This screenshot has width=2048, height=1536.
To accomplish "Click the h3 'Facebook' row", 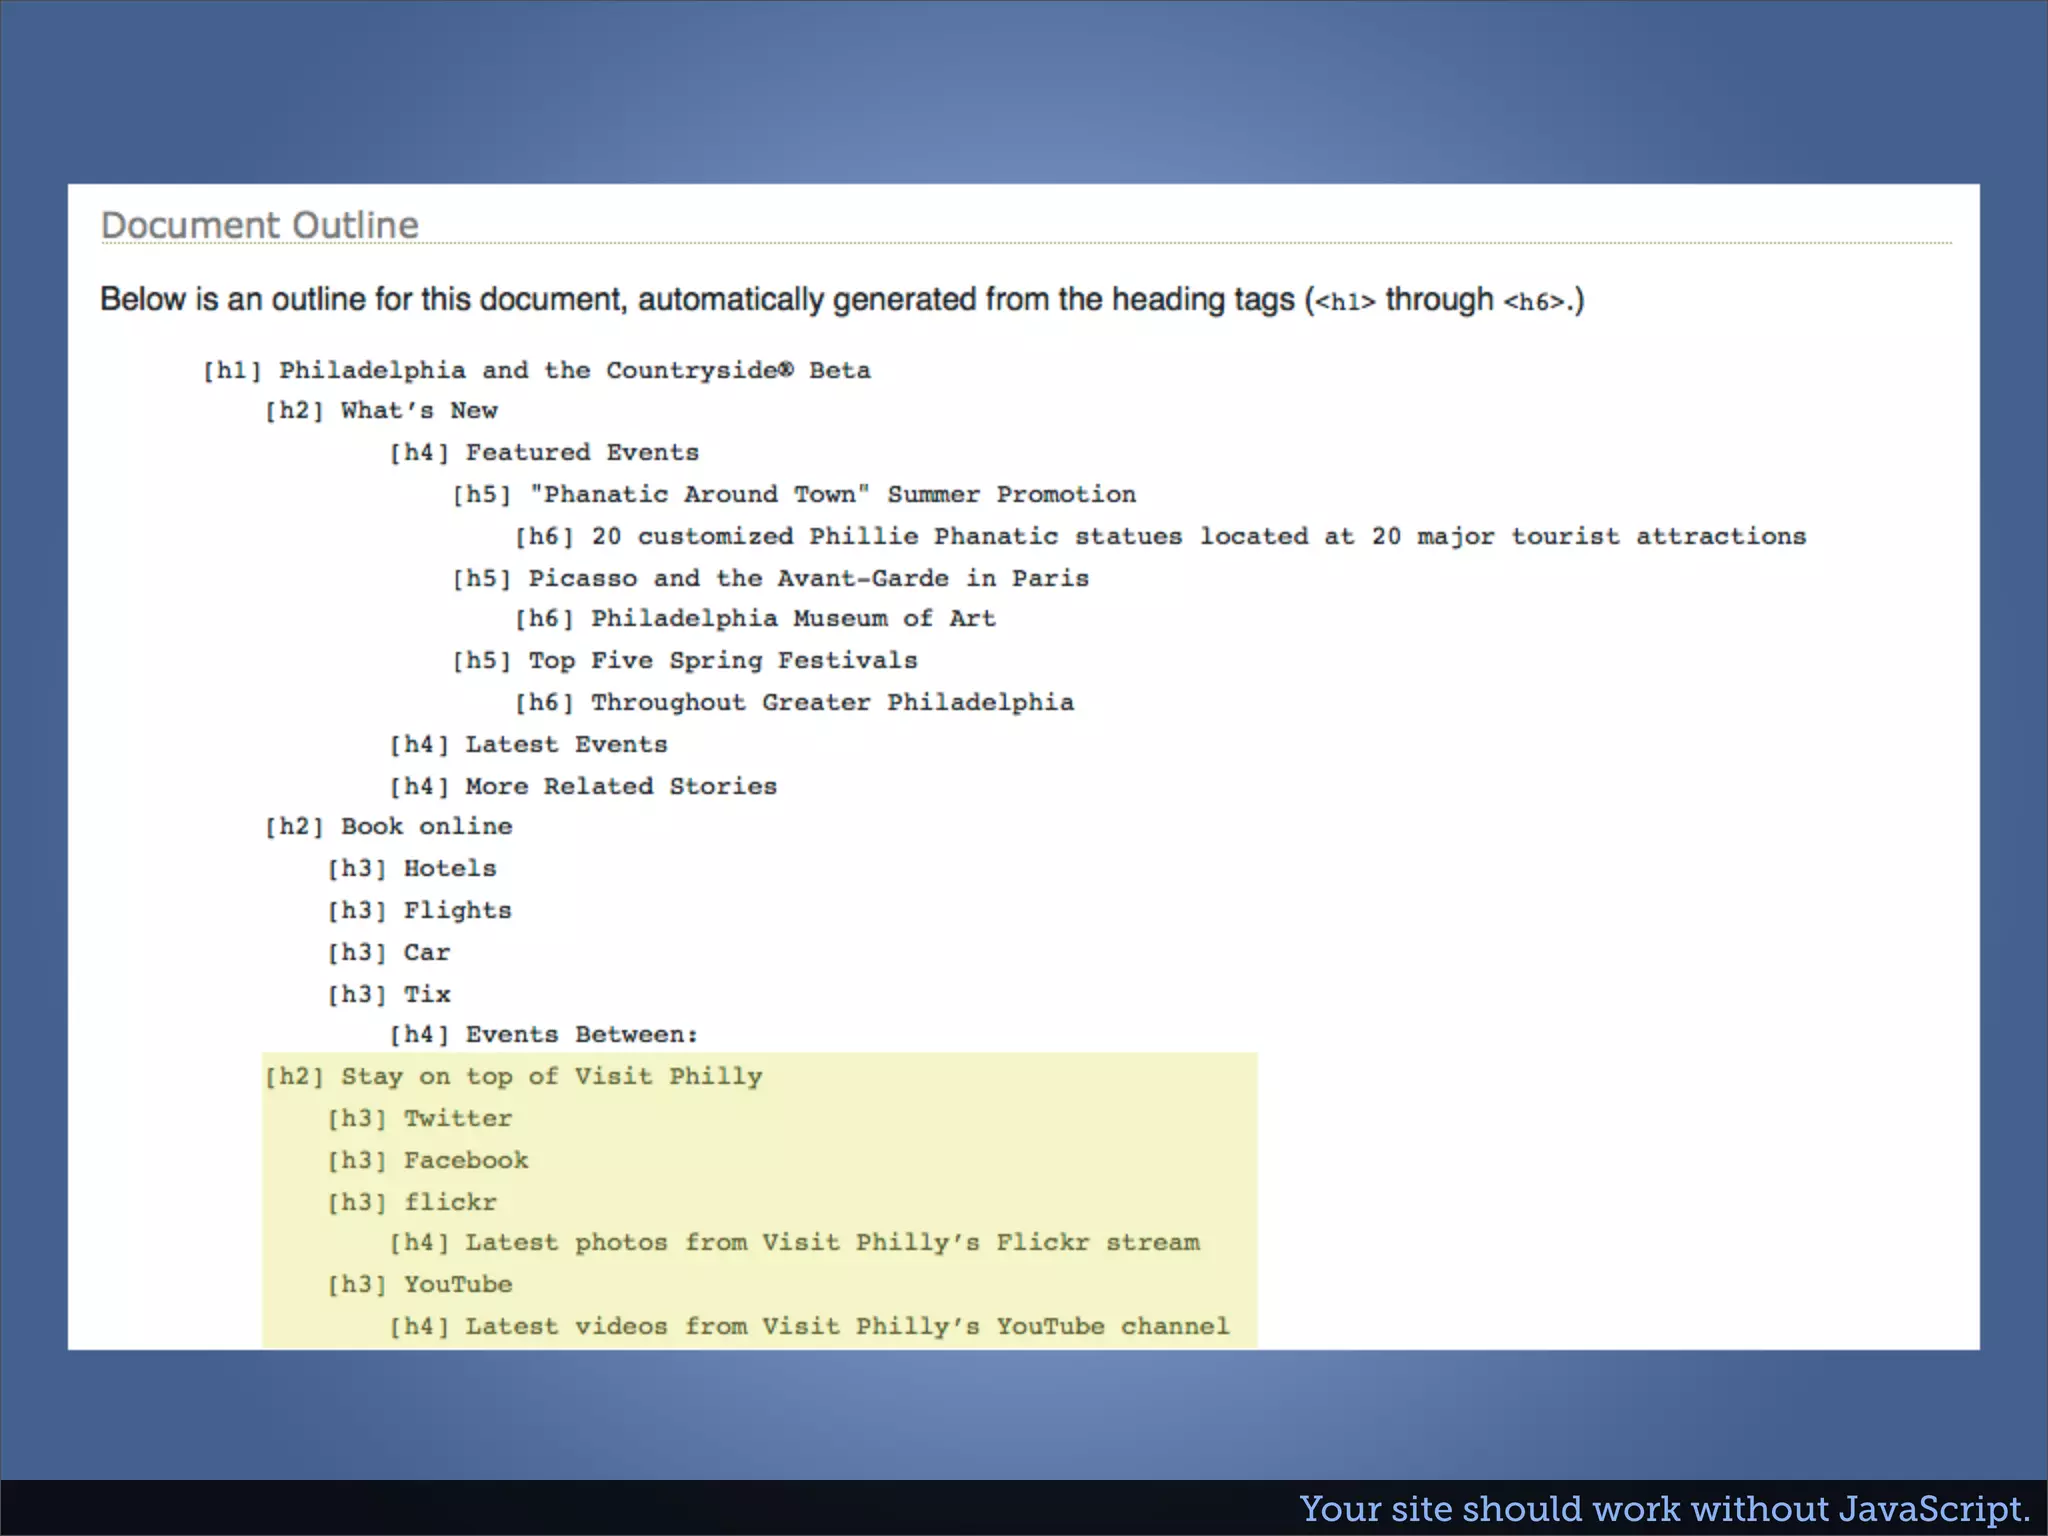I will click(x=428, y=1160).
